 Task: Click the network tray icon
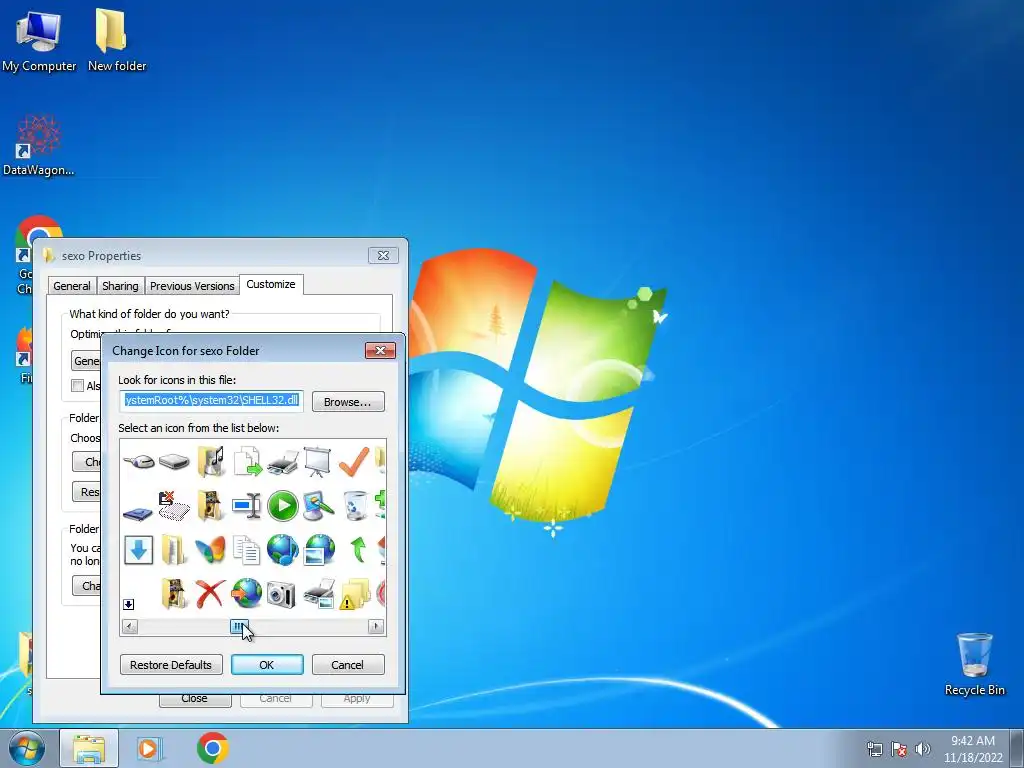pos(874,749)
